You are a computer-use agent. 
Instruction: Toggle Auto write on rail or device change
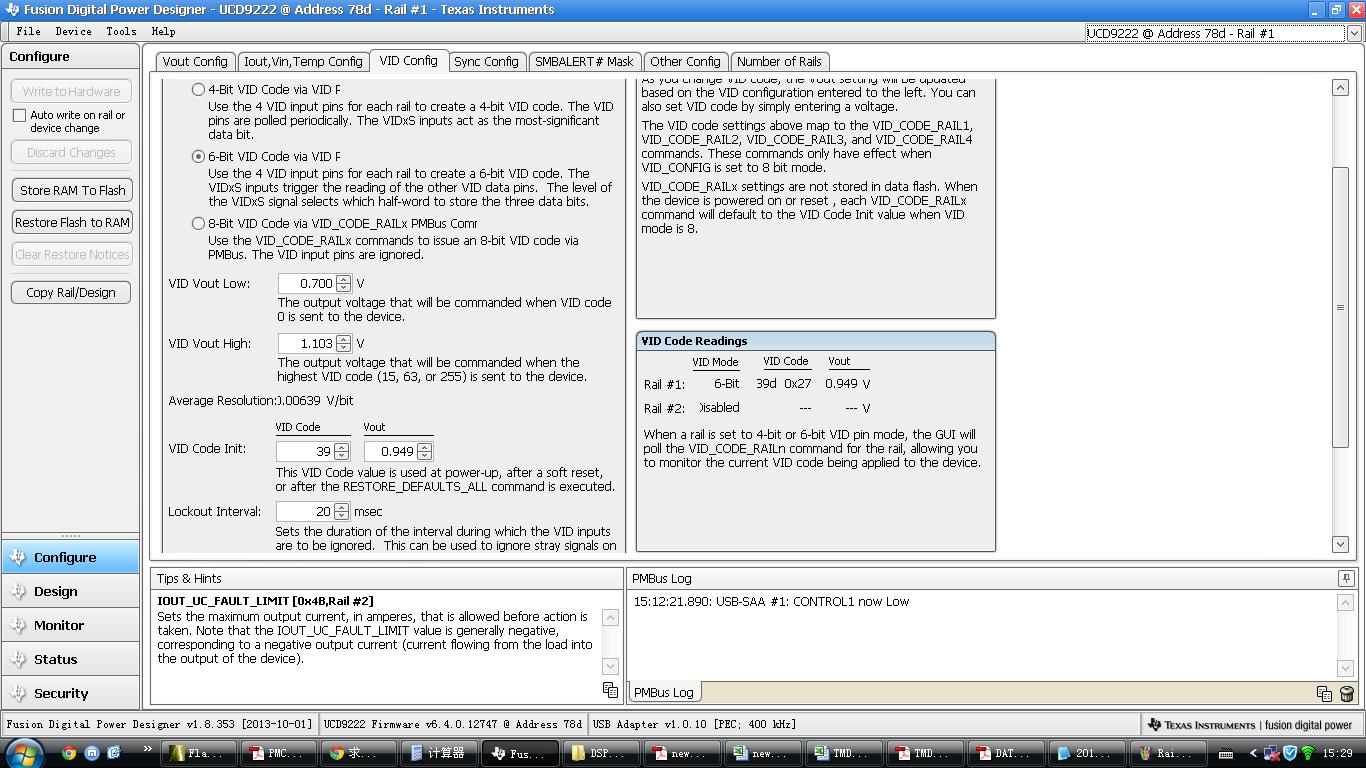coord(19,116)
